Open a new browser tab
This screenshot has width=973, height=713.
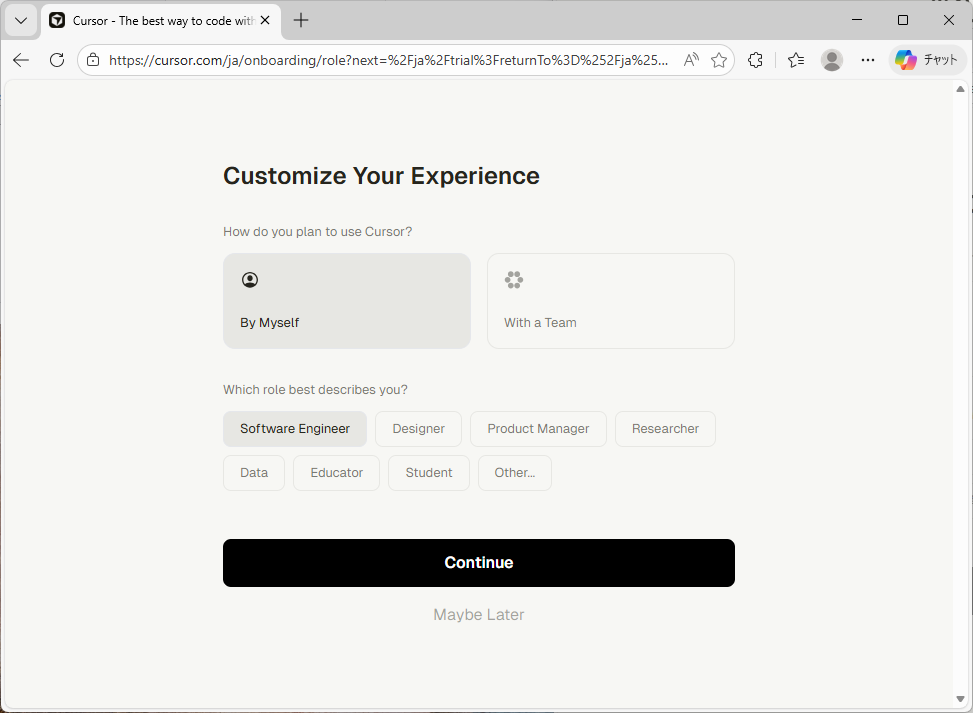point(301,21)
